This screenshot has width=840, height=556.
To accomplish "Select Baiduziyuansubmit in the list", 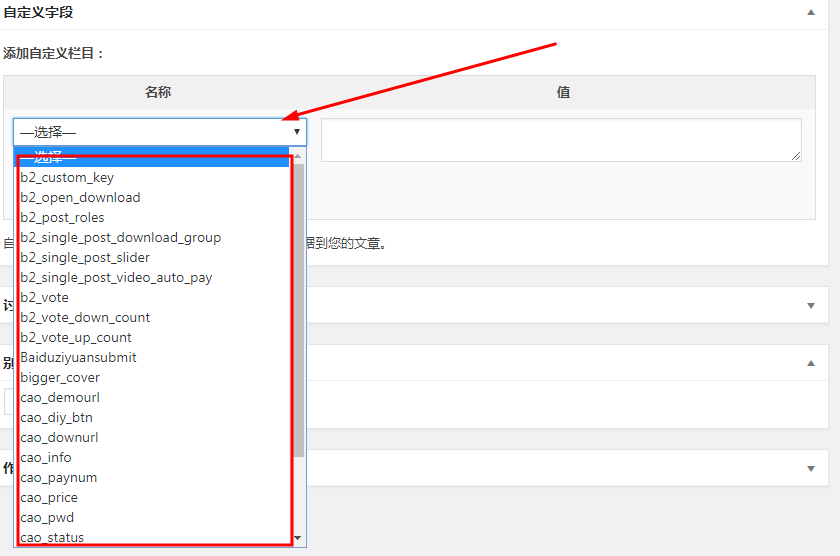I will point(78,357).
